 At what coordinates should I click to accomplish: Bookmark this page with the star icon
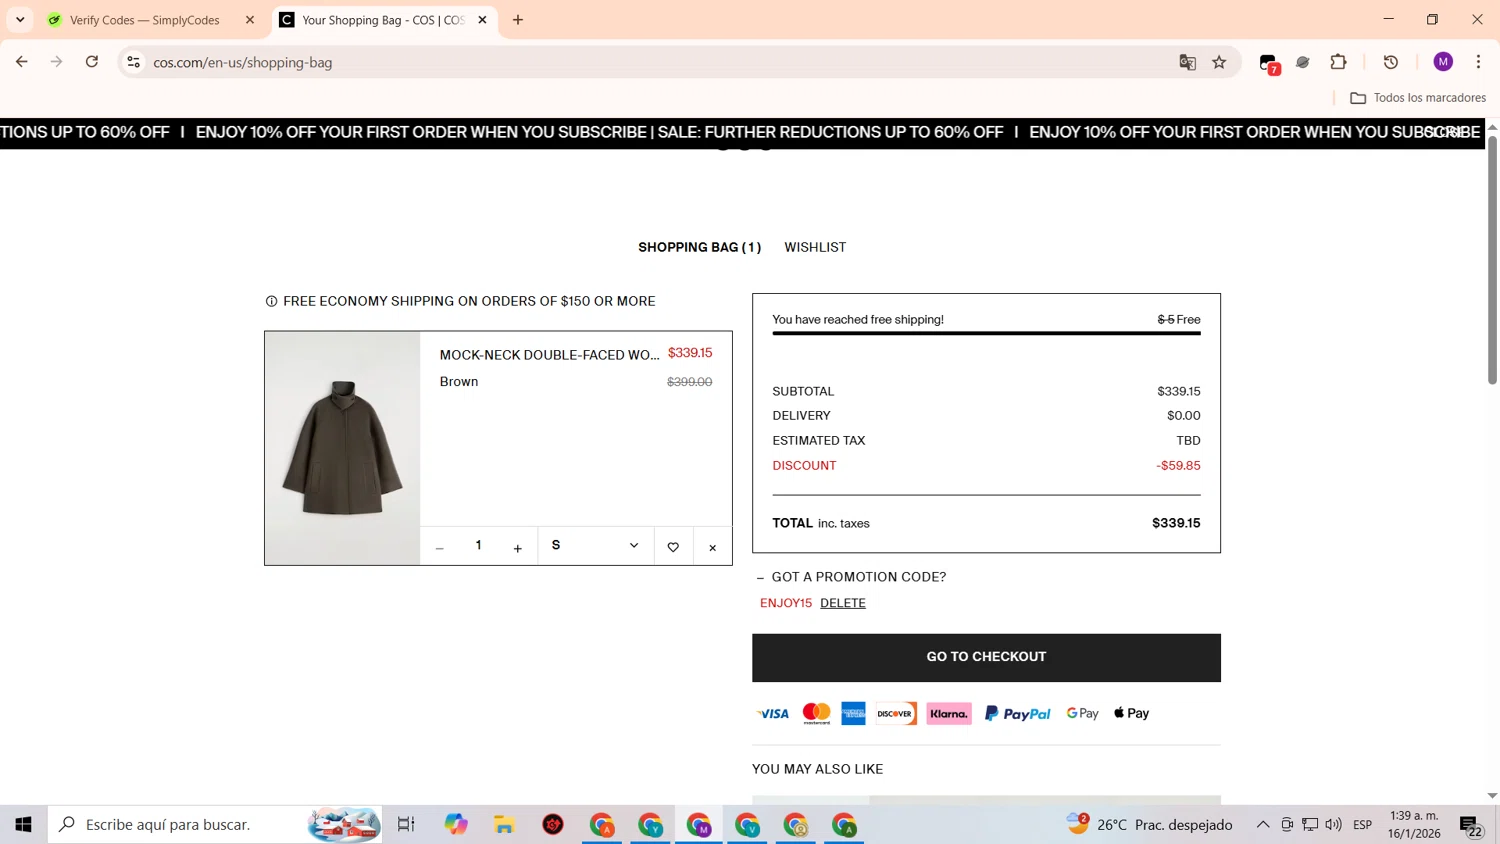(x=1219, y=62)
